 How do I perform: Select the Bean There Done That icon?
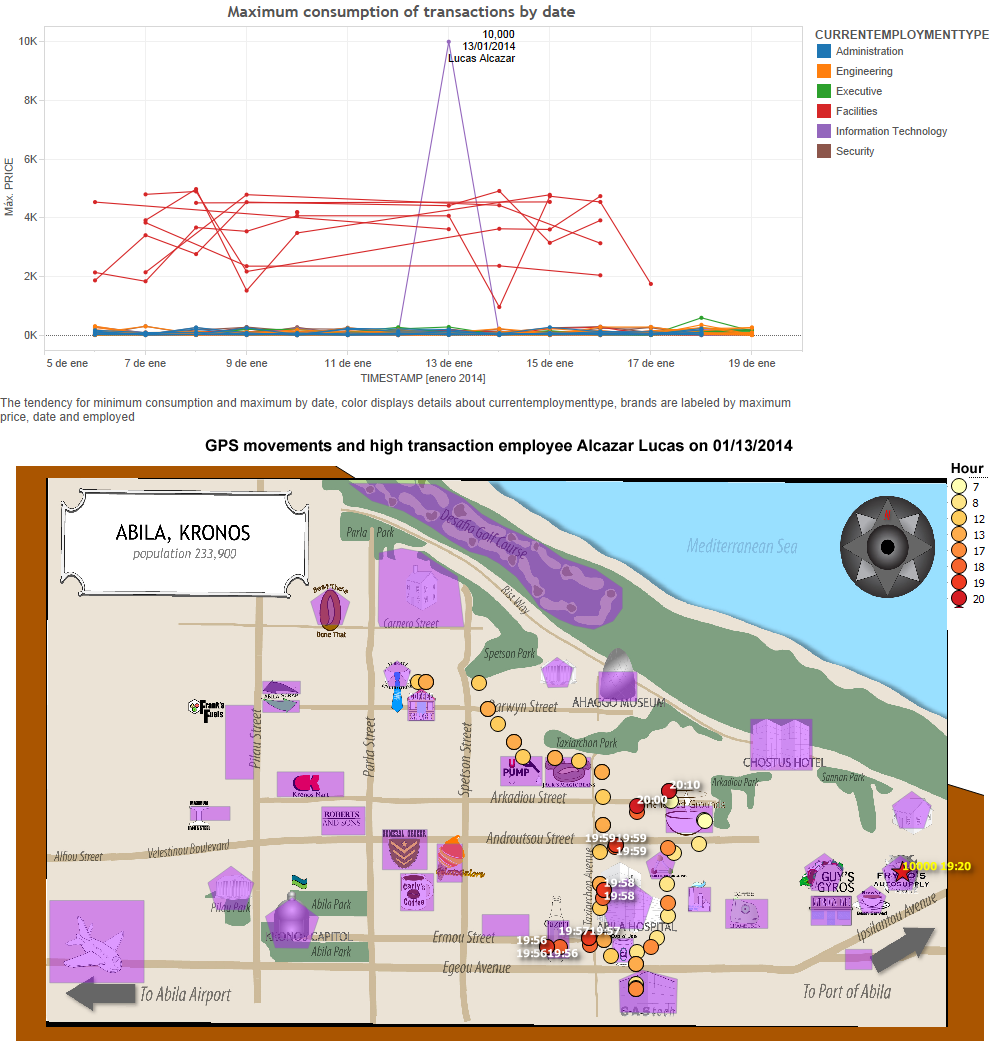(330, 608)
